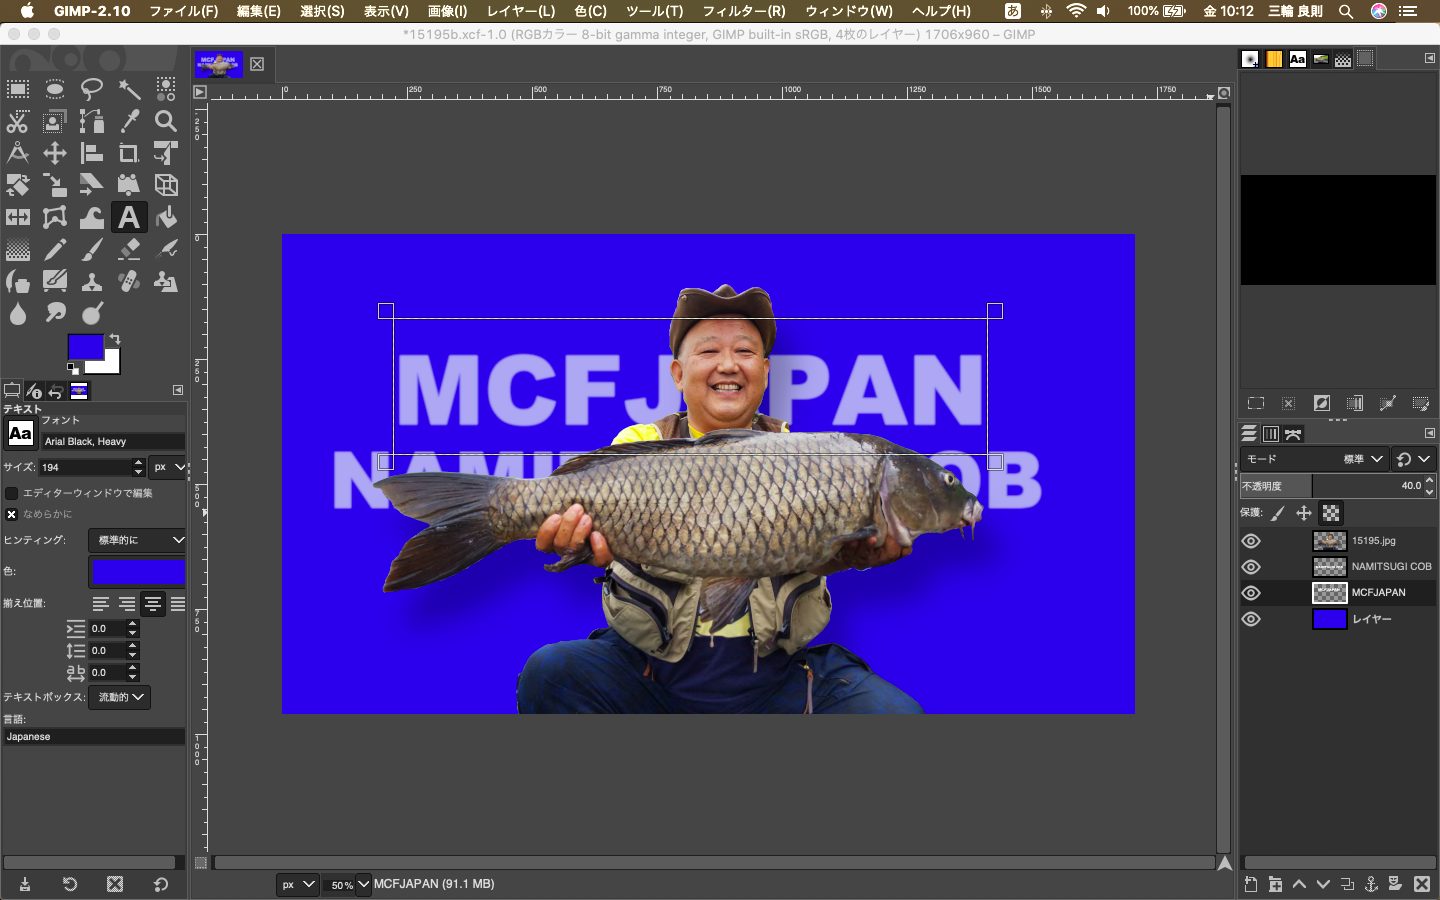Activate the Zoom magnifier tool
The image size is (1440, 900).
pos(166,121)
